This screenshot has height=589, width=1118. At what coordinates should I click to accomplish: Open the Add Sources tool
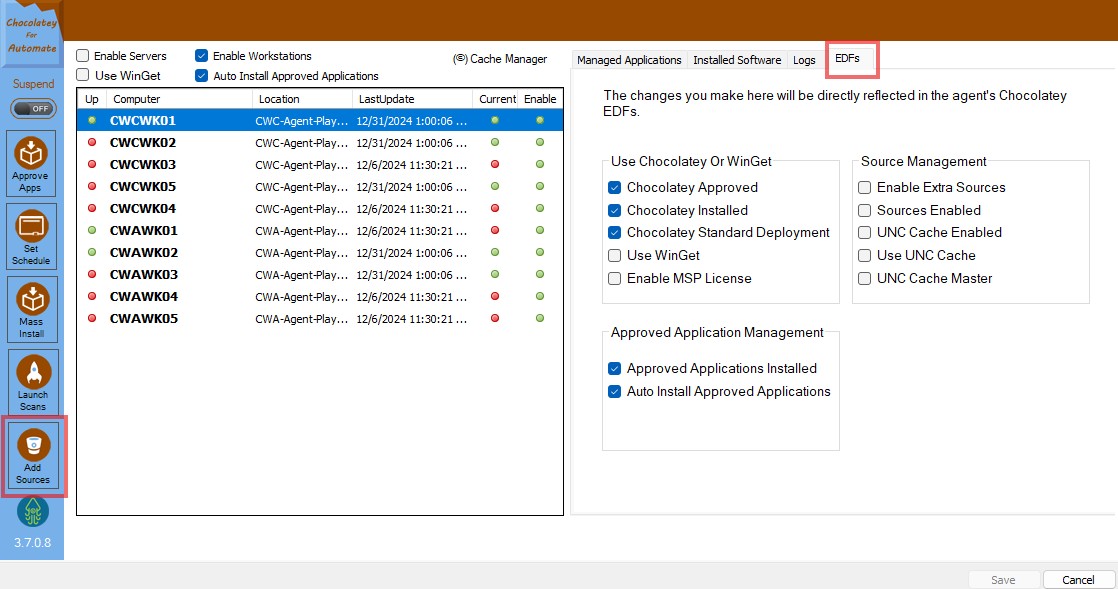(x=33, y=455)
